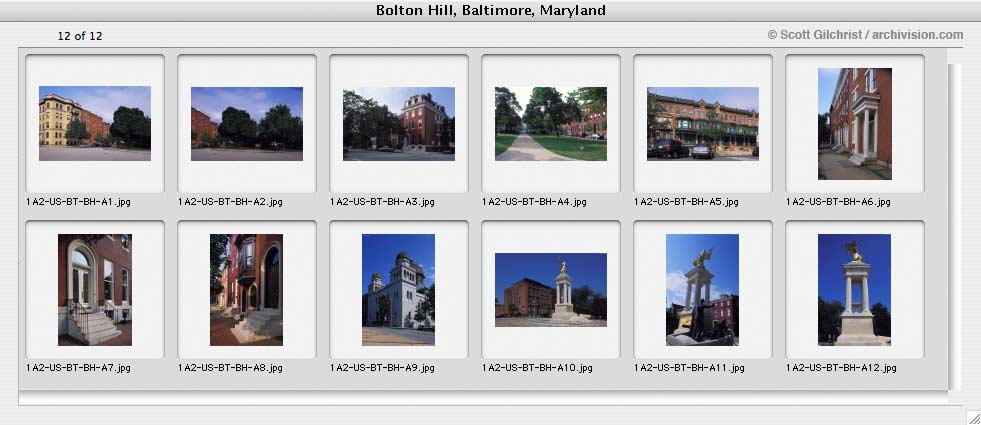Click the "12 of 12" item count

click(80, 36)
